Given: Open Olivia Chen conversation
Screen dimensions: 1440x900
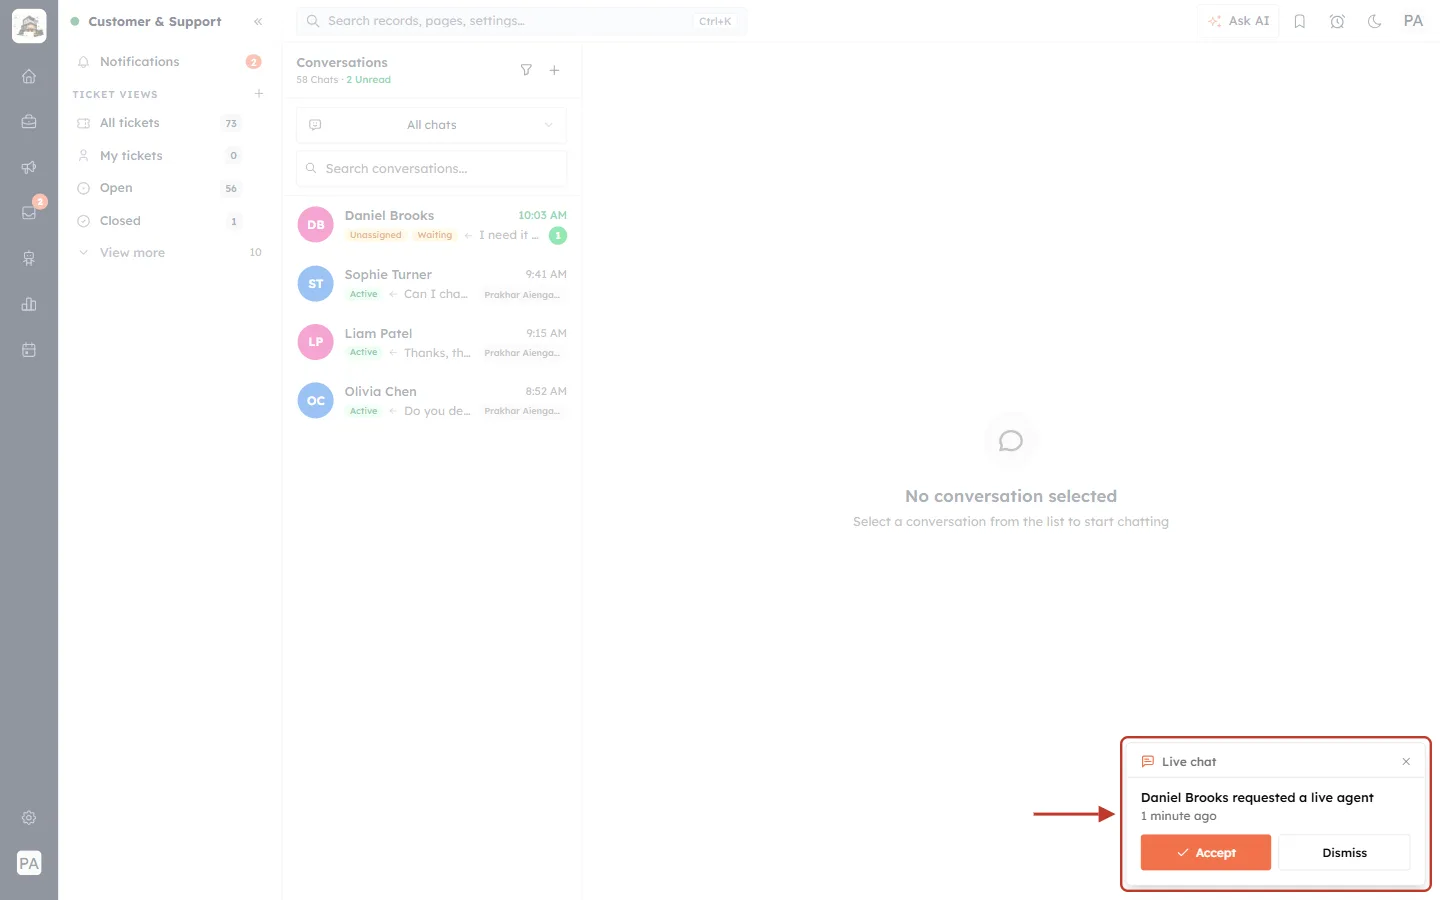Looking at the screenshot, I should [x=431, y=401].
